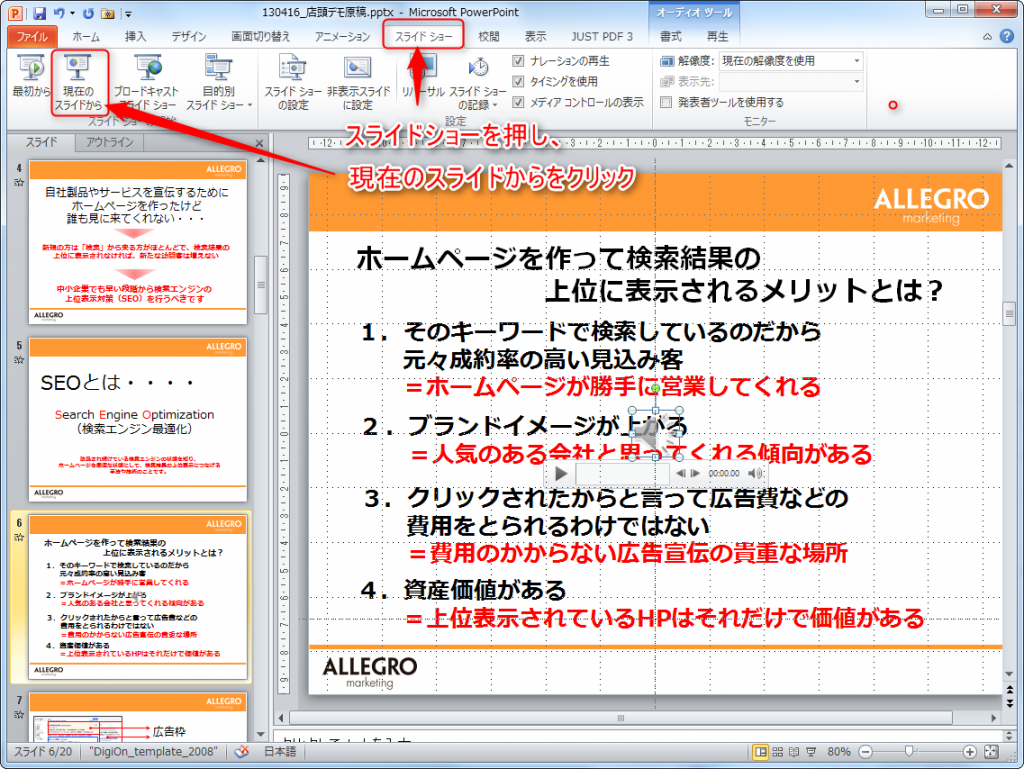Image resolution: width=1024 pixels, height=769 pixels.
Task: Switch to the 表示 ribbon tab
Action: pyautogui.click(x=536, y=37)
